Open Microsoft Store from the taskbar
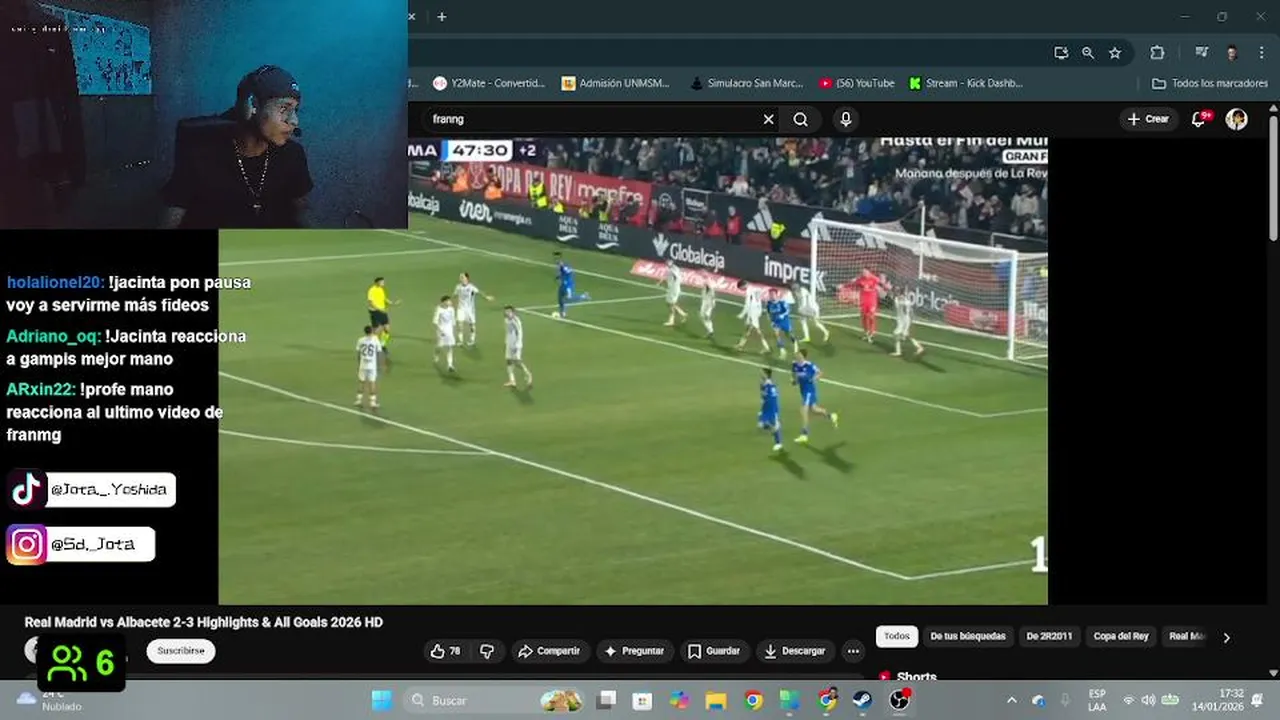The width and height of the screenshot is (1280, 720). pos(642,700)
